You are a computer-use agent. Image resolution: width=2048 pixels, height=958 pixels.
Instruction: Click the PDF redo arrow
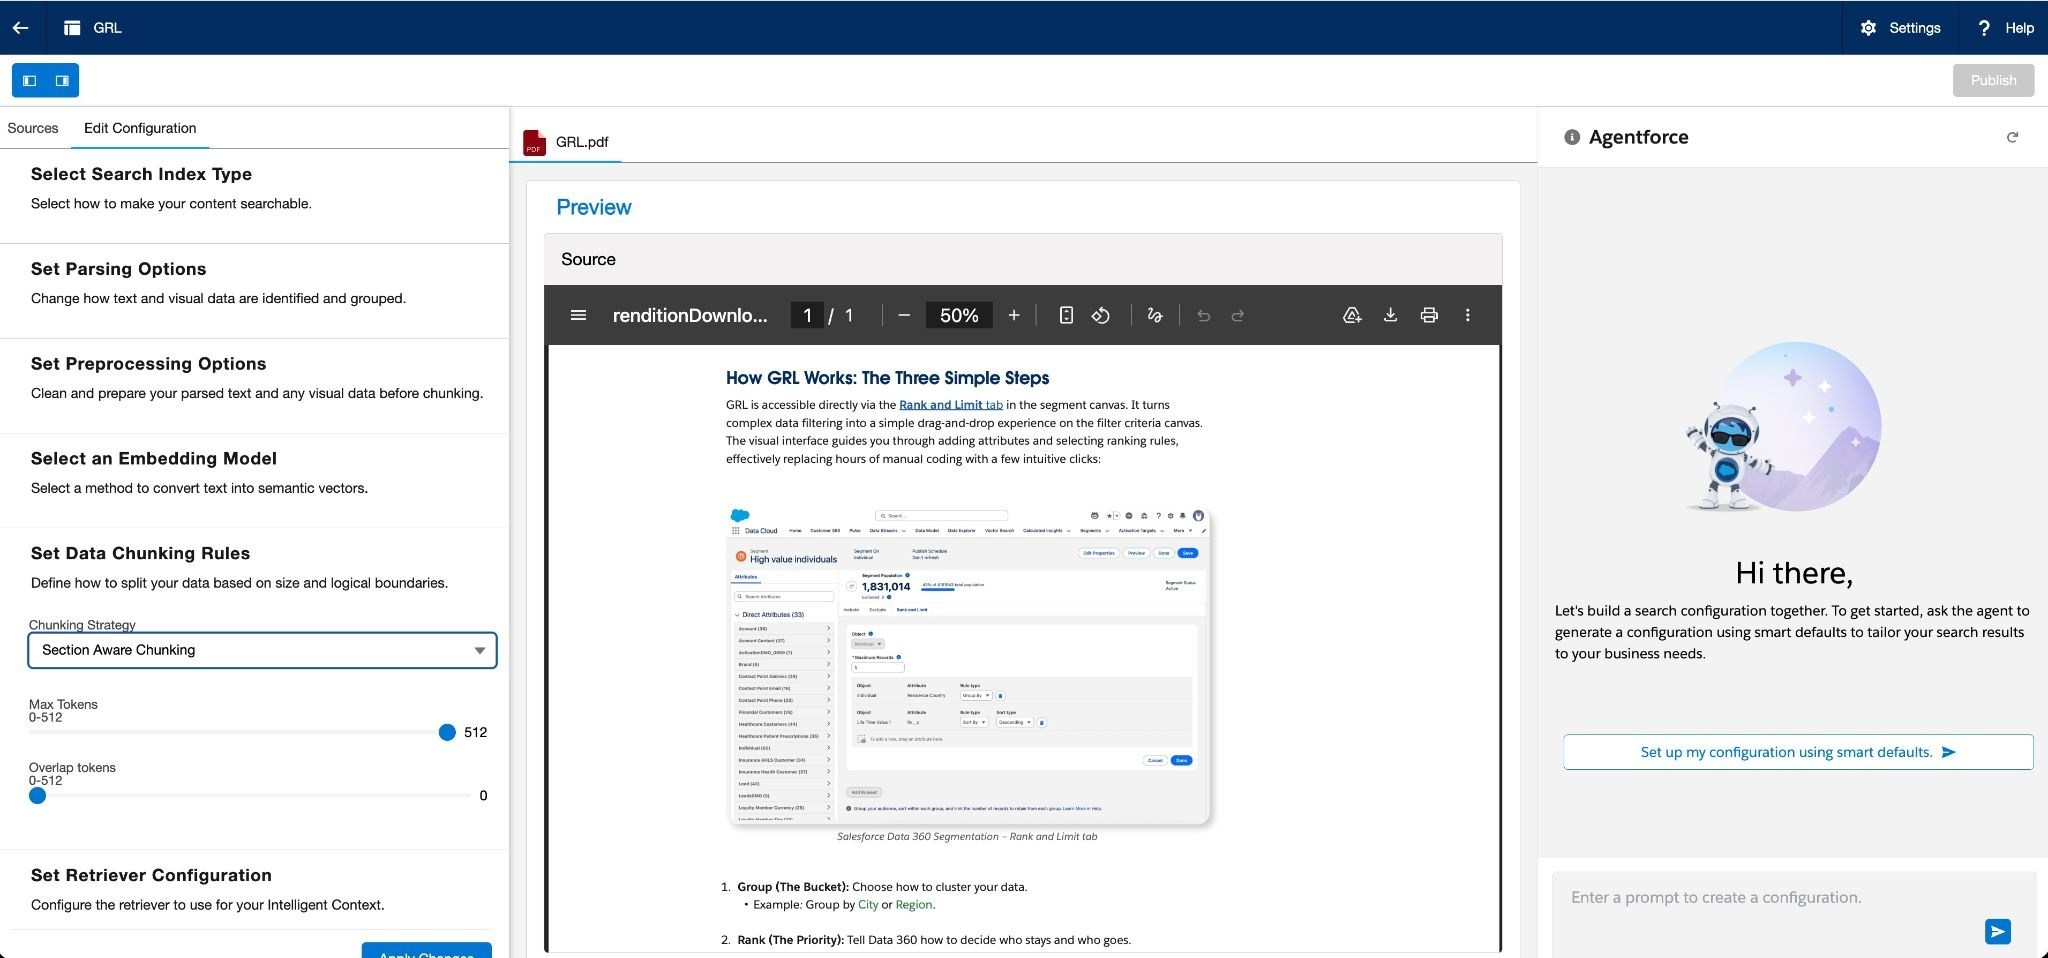pyautogui.click(x=1238, y=315)
